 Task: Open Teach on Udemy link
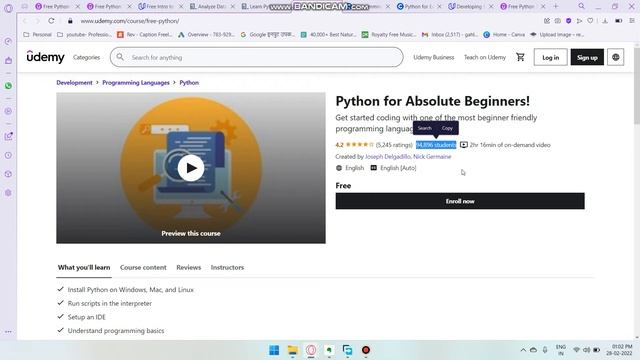(x=484, y=58)
